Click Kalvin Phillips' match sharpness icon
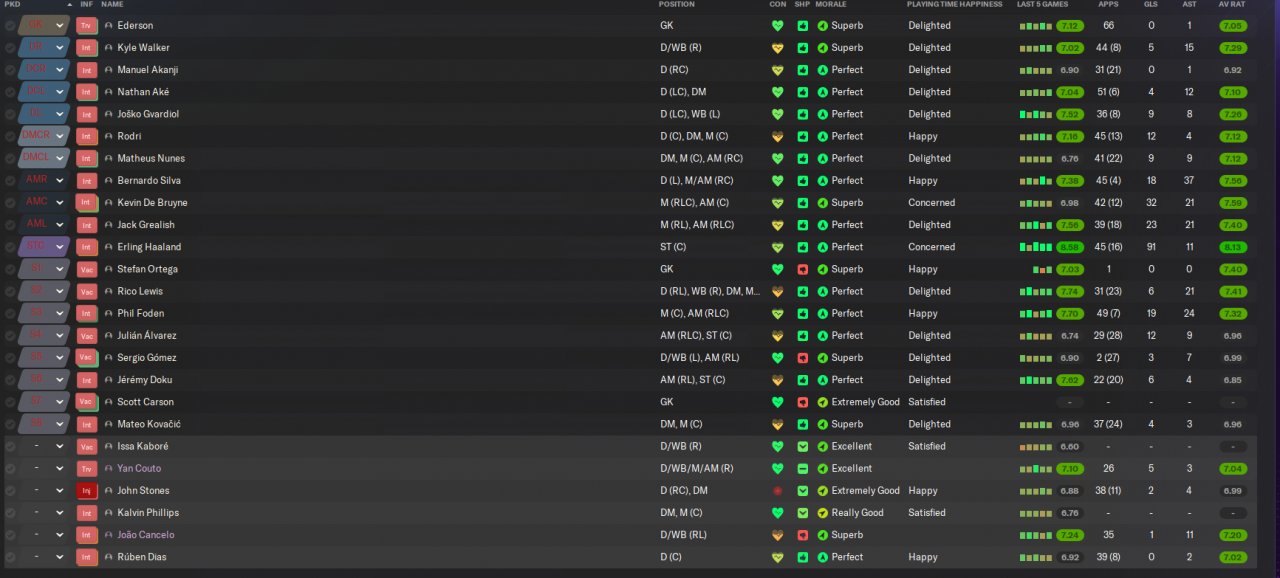This screenshot has width=1280, height=578. point(802,513)
